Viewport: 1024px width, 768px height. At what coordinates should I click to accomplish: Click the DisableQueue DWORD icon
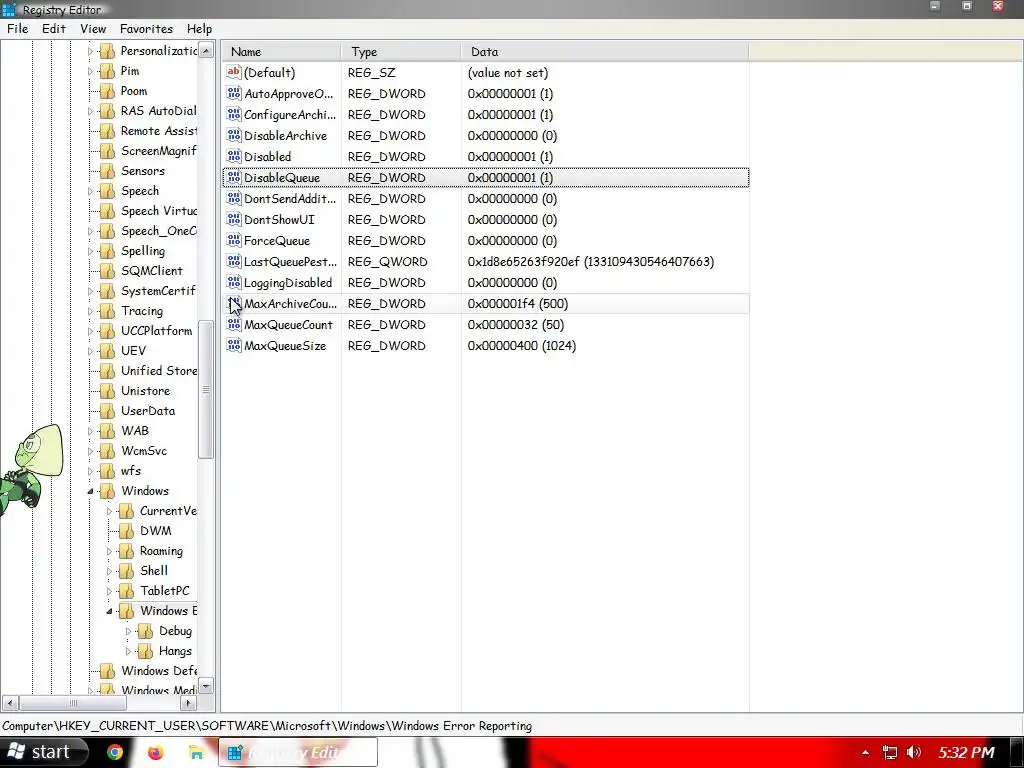[234, 177]
